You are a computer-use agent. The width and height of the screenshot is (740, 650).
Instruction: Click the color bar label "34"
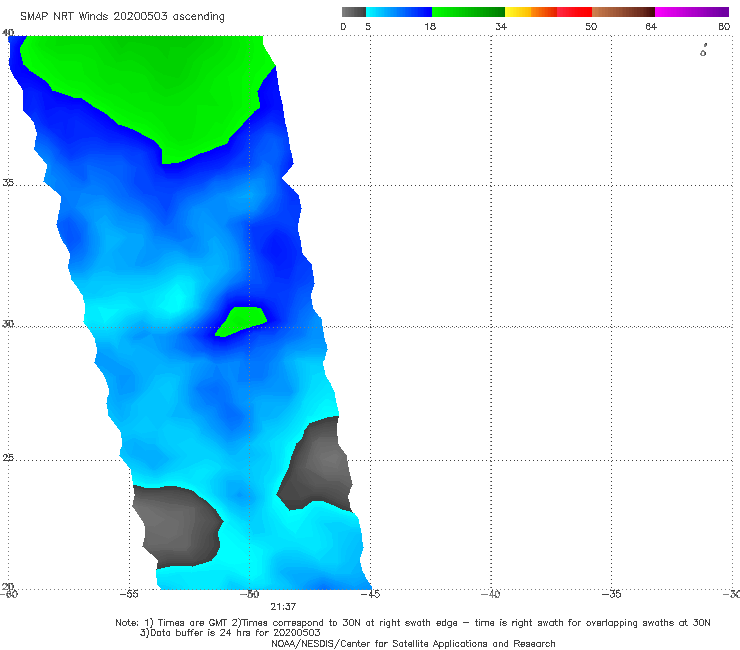click(x=501, y=27)
